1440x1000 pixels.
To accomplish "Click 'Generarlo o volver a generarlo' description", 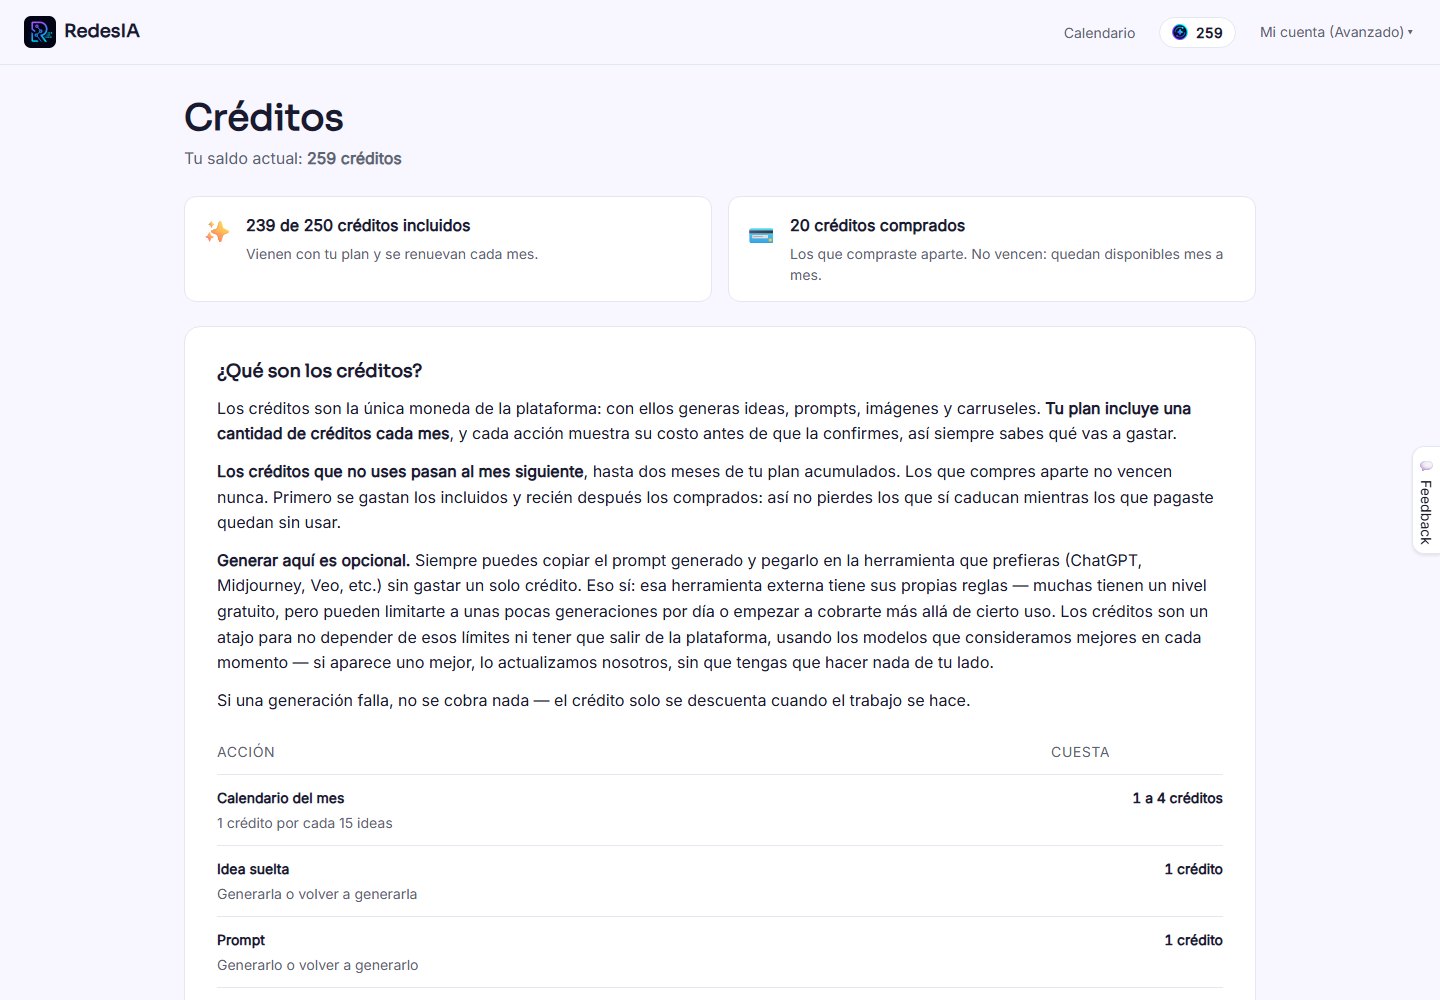I will 318,965.
